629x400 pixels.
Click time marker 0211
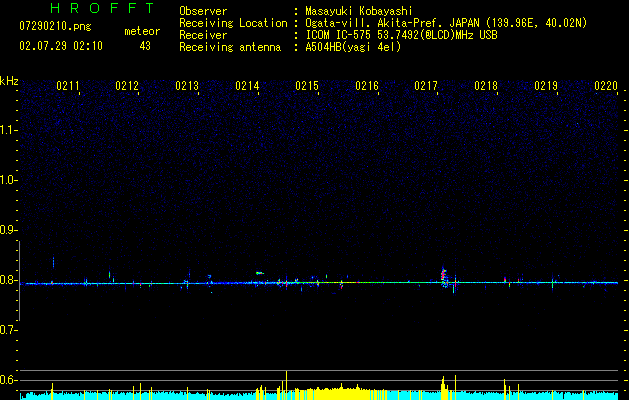(68, 86)
